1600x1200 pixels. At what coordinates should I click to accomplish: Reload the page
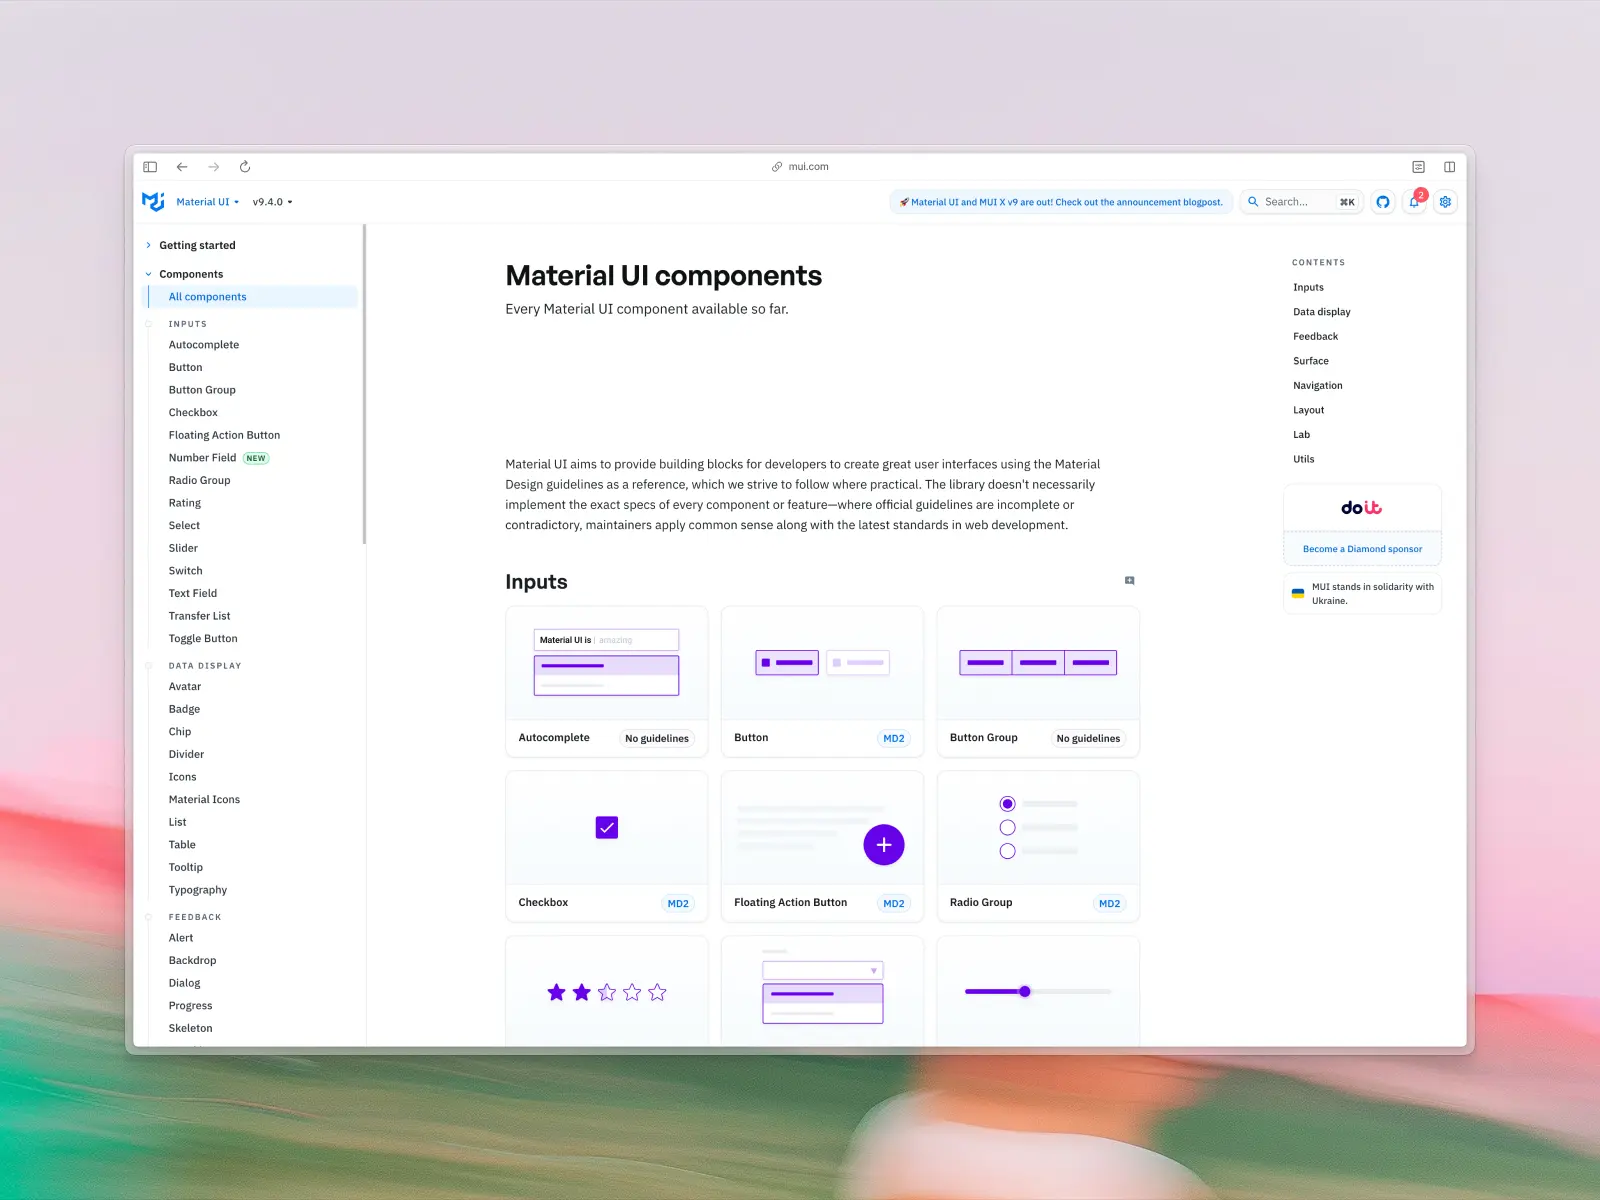pos(245,167)
